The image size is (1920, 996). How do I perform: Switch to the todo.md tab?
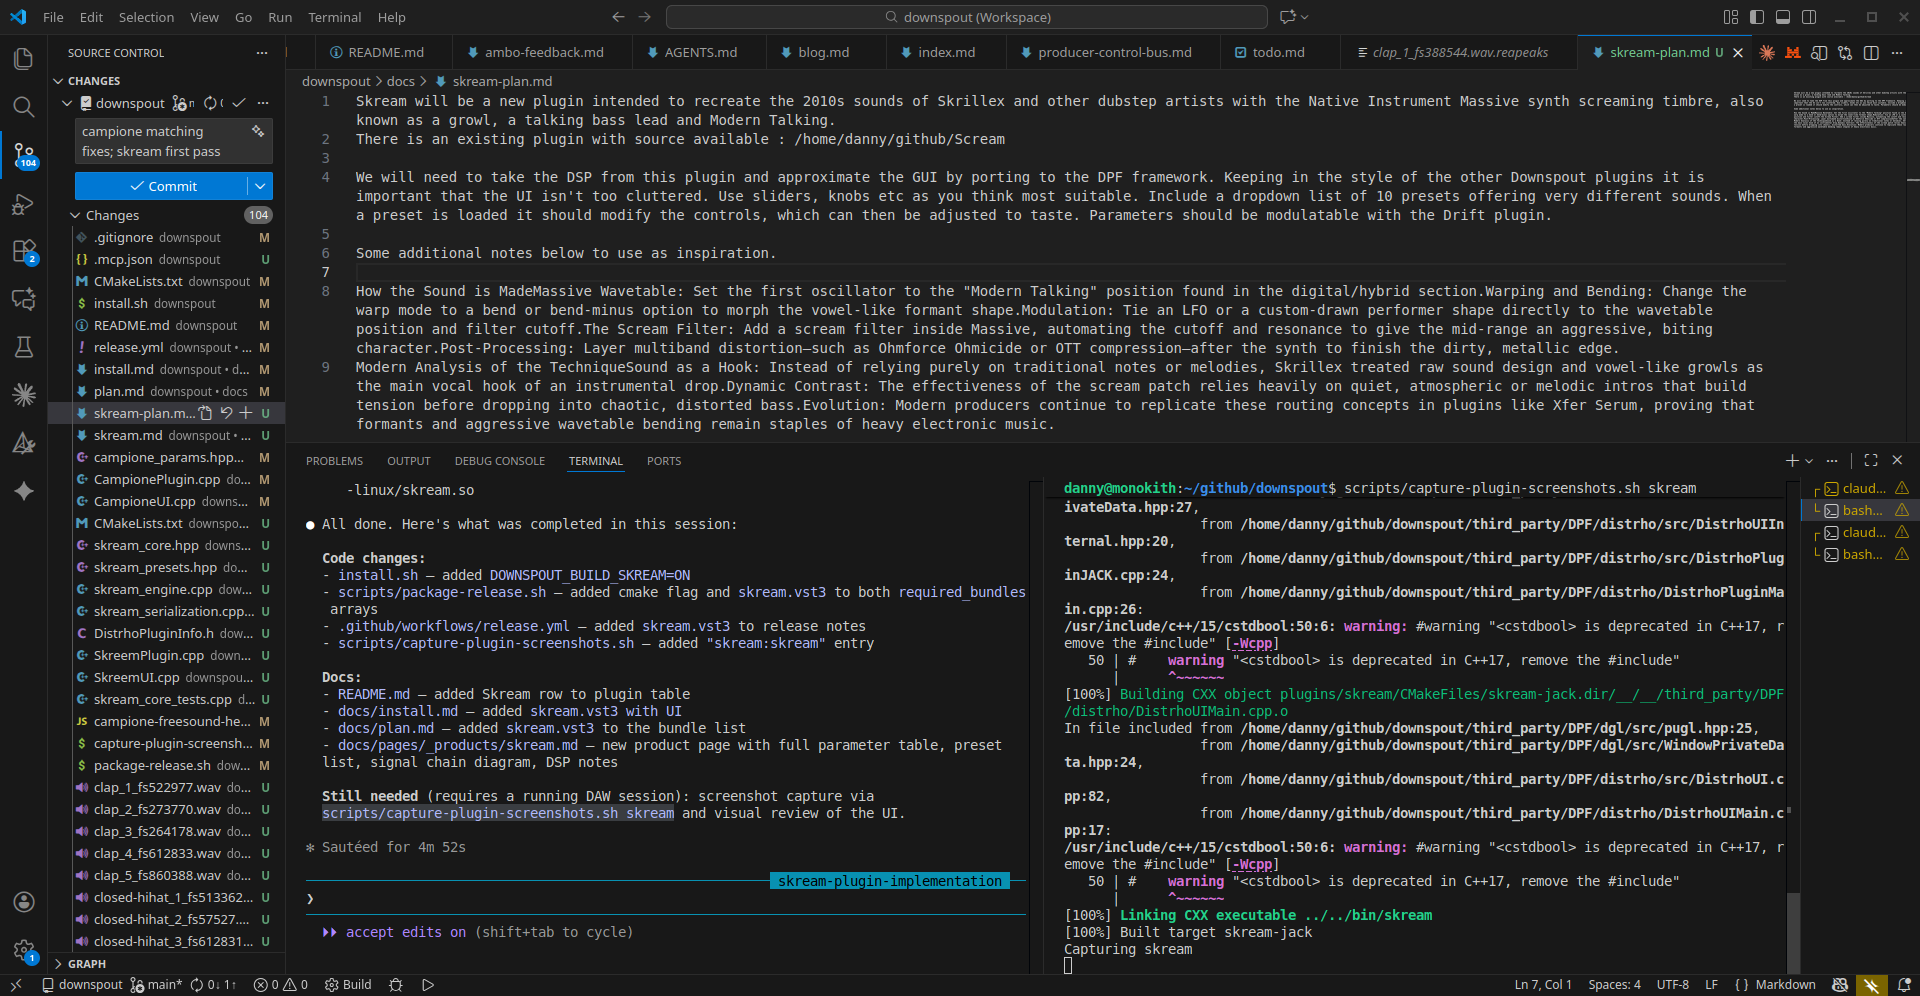pyautogui.click(x=1270, y=52)
